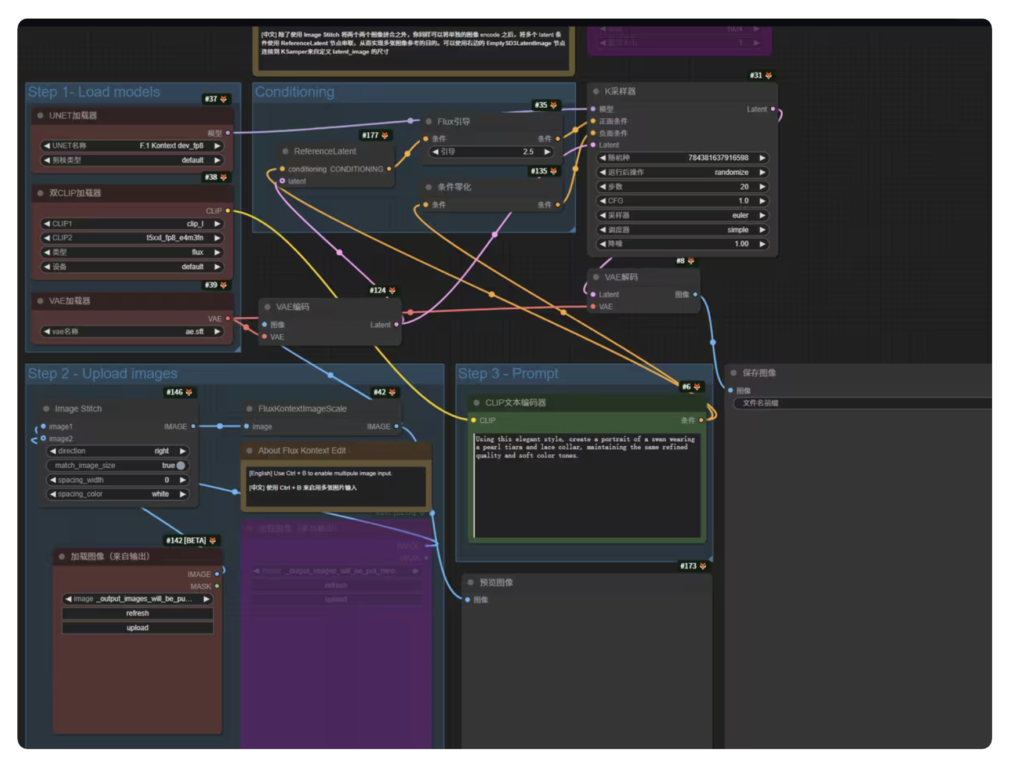Increase the spacing_width value of 0
Viewport: 1024px width, 774px height.
tap(182, 480)
